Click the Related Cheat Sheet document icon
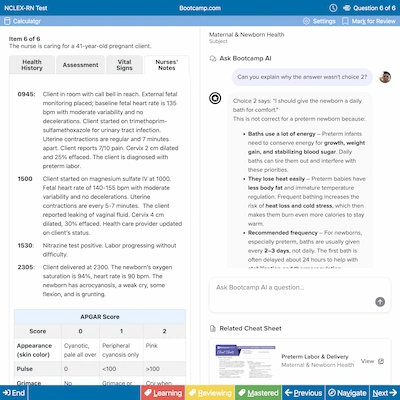The height and width of the screenshot is (400, 400). coord(213,329)
